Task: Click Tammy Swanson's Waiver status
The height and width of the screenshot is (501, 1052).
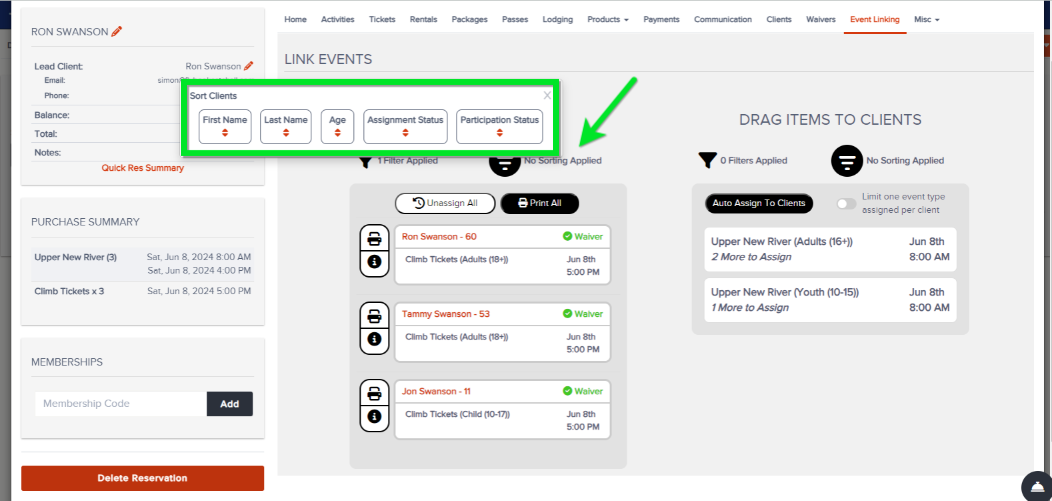Action: coord(582,313)
